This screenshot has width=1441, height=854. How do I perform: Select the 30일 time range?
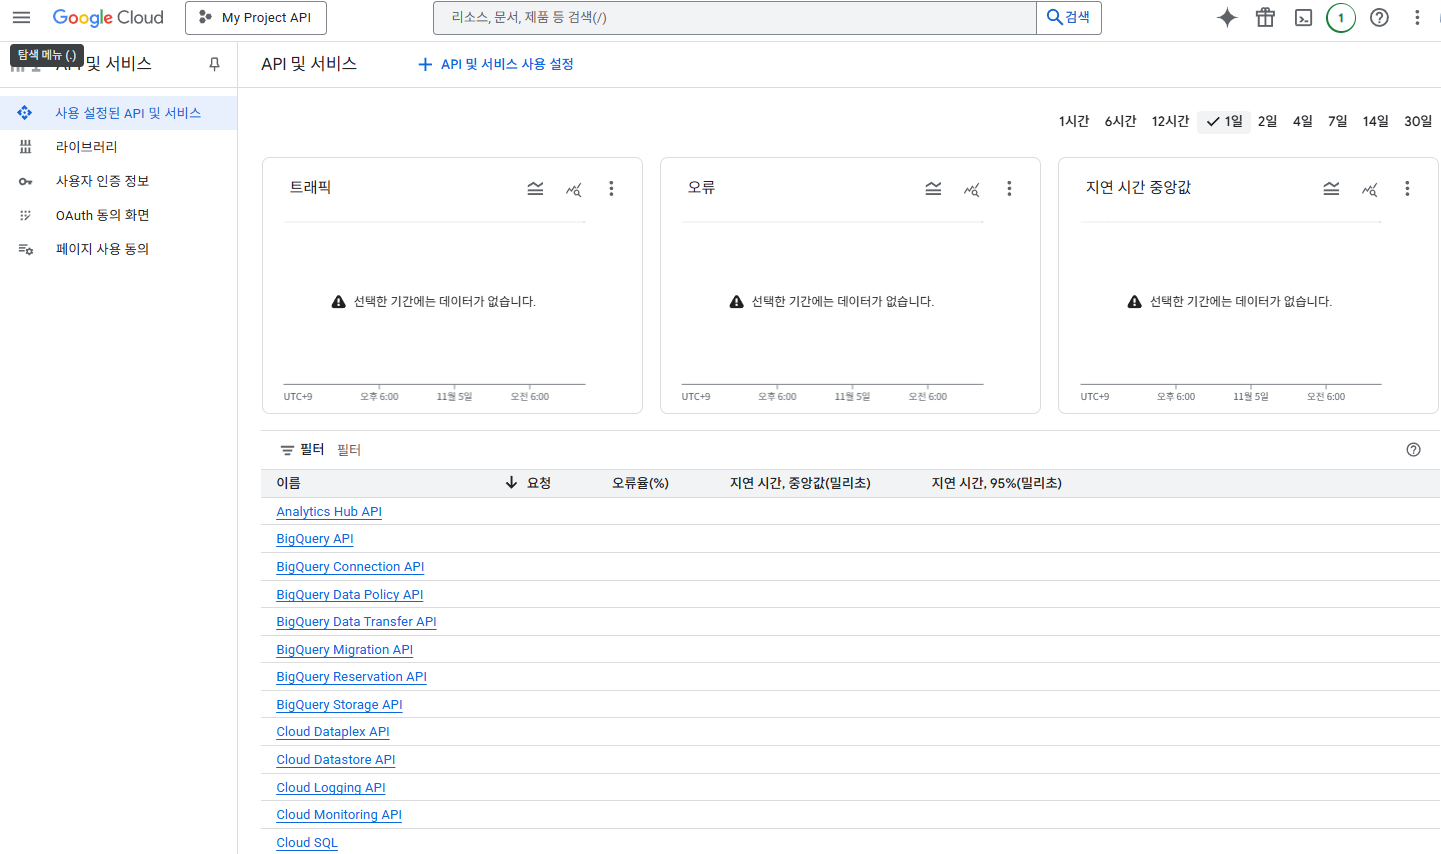click(x=1418, y=121)
